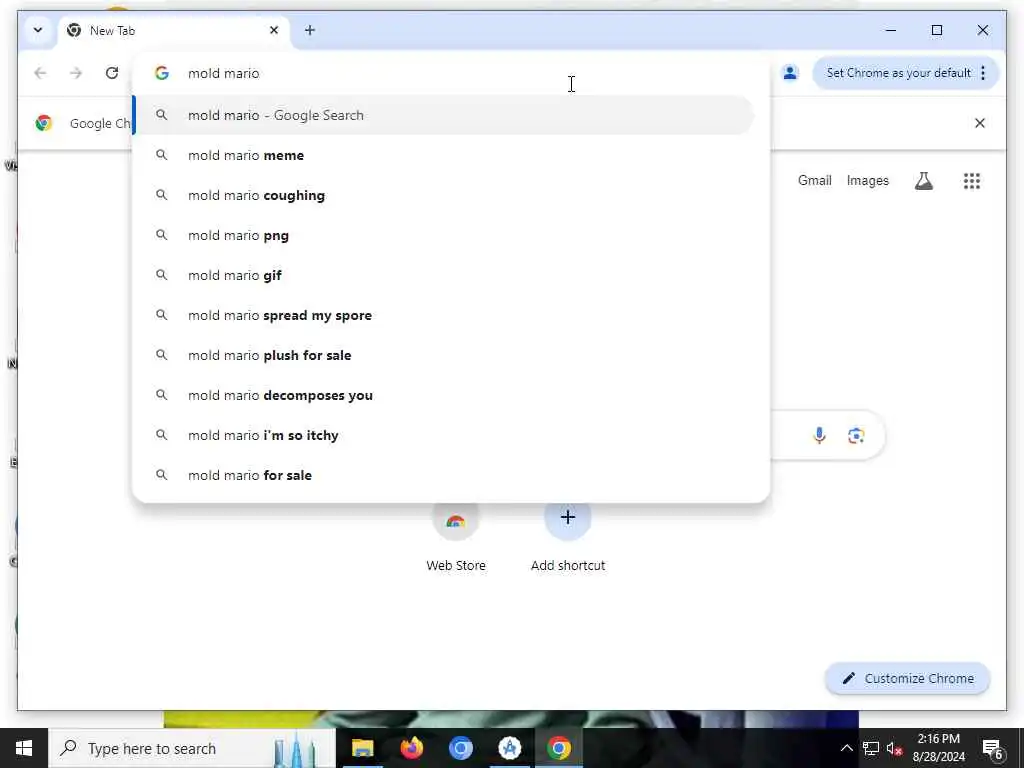Select the New Tab tab
The image size is (1024, 768).
[x=173, y=31]
